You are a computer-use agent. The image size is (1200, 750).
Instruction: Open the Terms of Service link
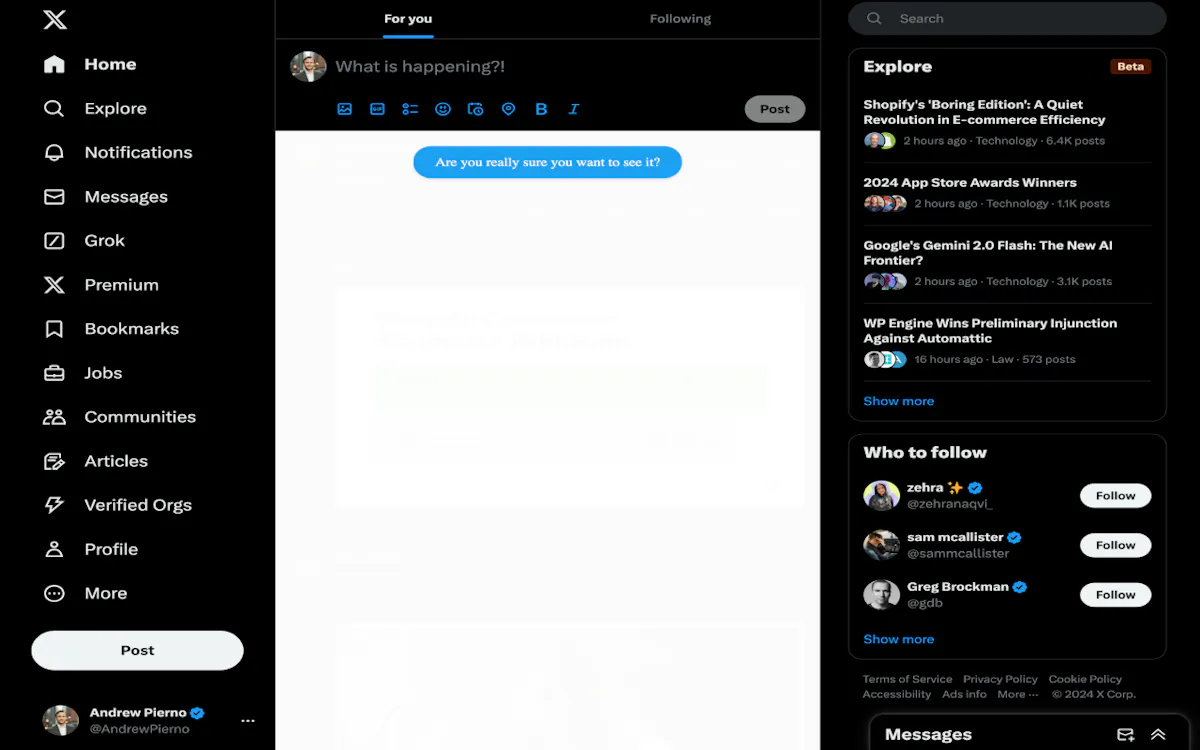[x=908, y=679]
